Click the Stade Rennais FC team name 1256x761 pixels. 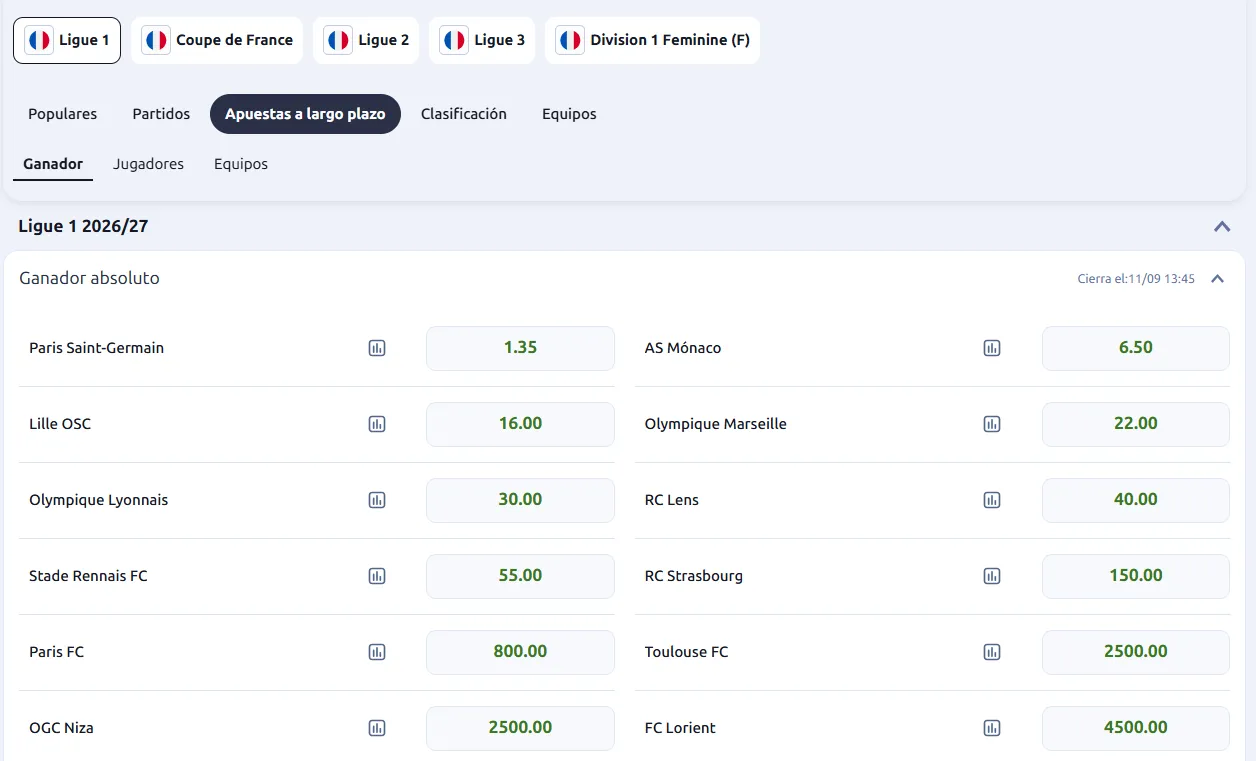tap(88, 576)
